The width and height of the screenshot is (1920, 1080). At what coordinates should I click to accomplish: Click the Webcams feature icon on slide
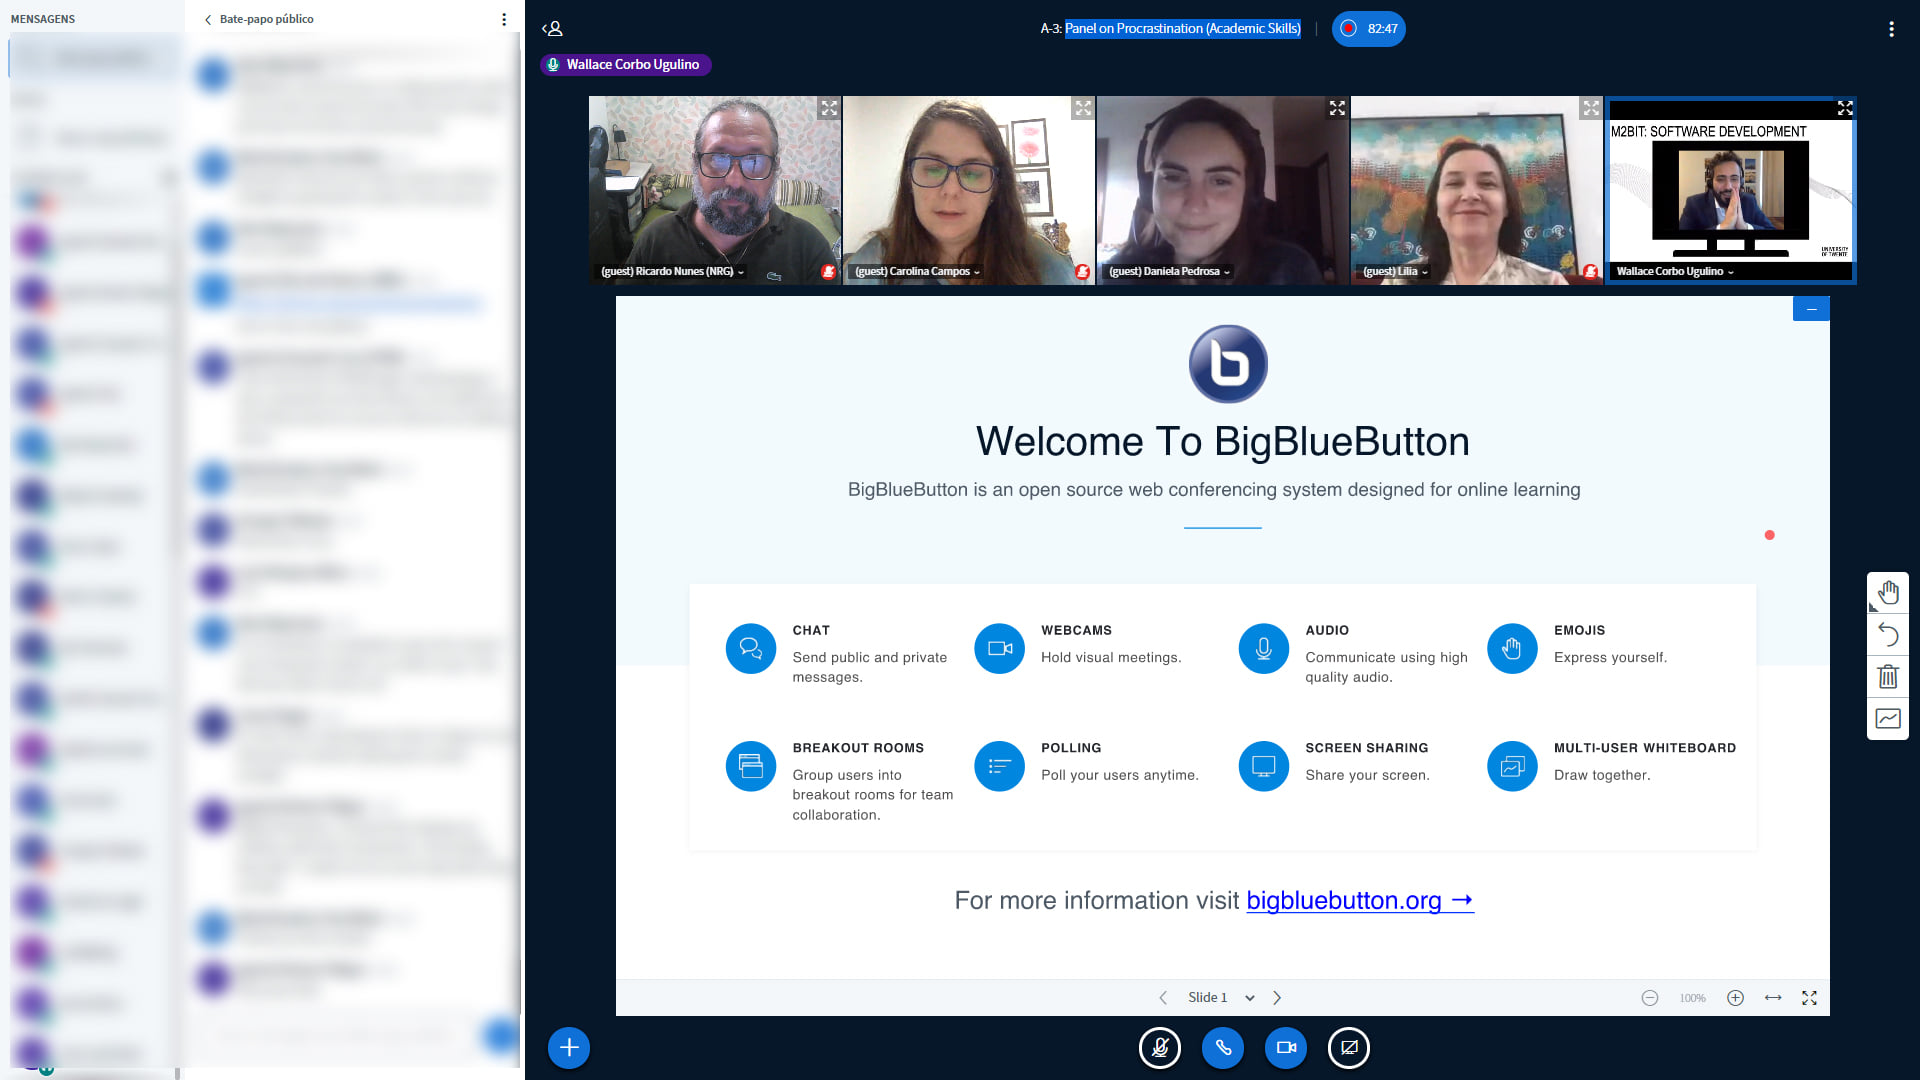coord(999,649)
